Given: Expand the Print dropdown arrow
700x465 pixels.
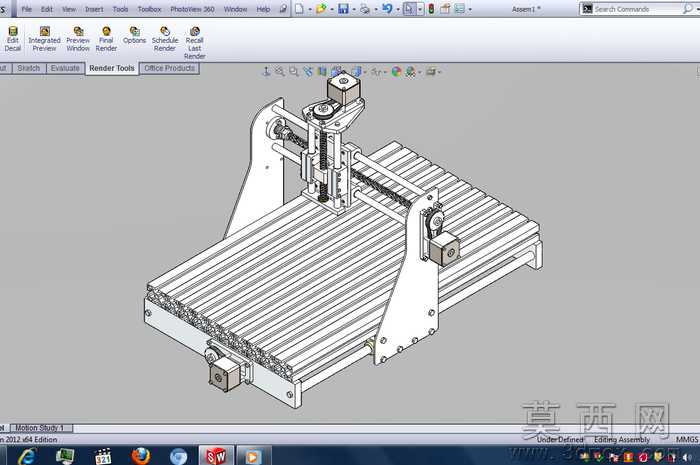Looking at the screenshot, I should click(x=375, y=9).
